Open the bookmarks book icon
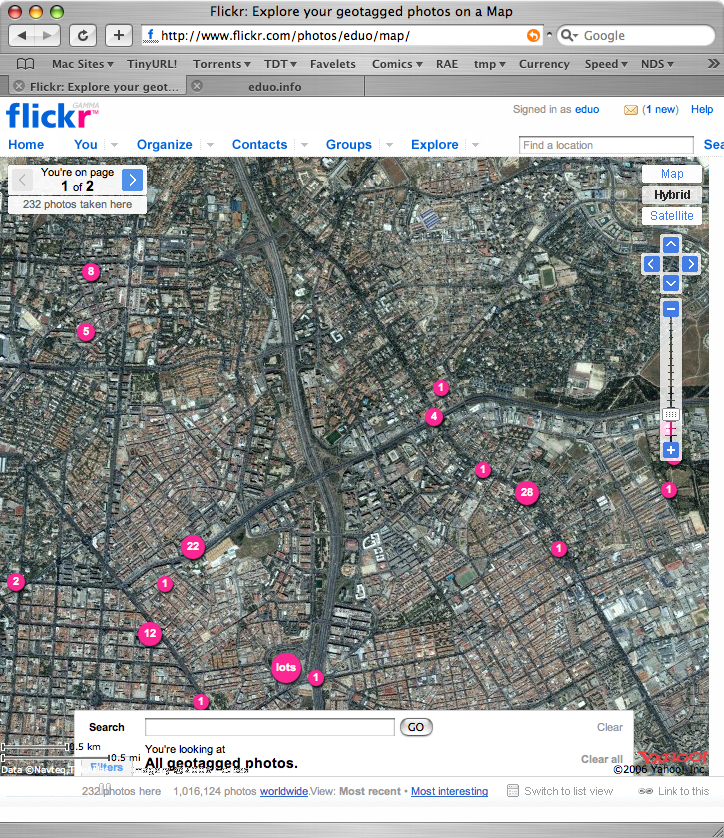This screenshot has width=724, height=838. [25, 64]
